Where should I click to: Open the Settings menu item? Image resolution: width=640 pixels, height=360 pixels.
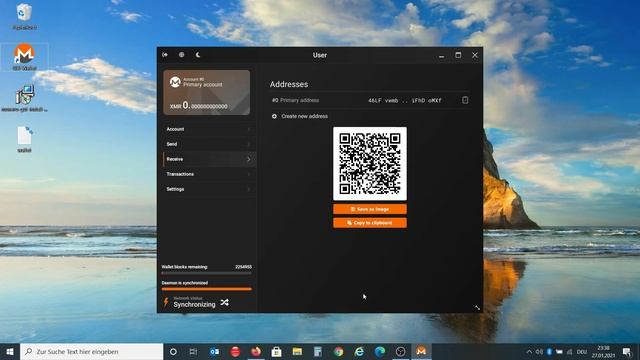(209, 189)
